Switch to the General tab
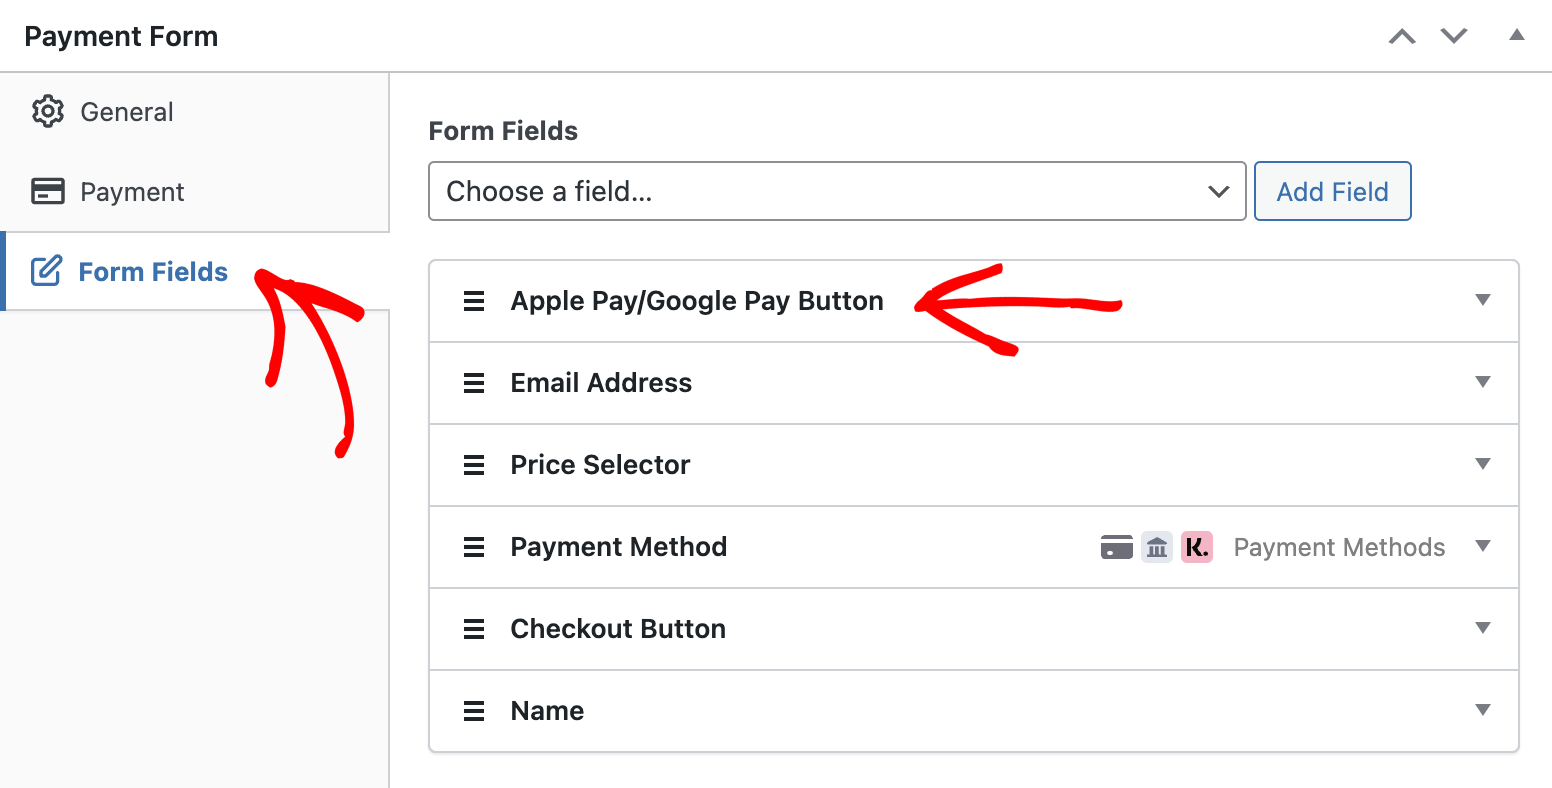This screenshot has height=788, width=1552. tap(194, 112)
